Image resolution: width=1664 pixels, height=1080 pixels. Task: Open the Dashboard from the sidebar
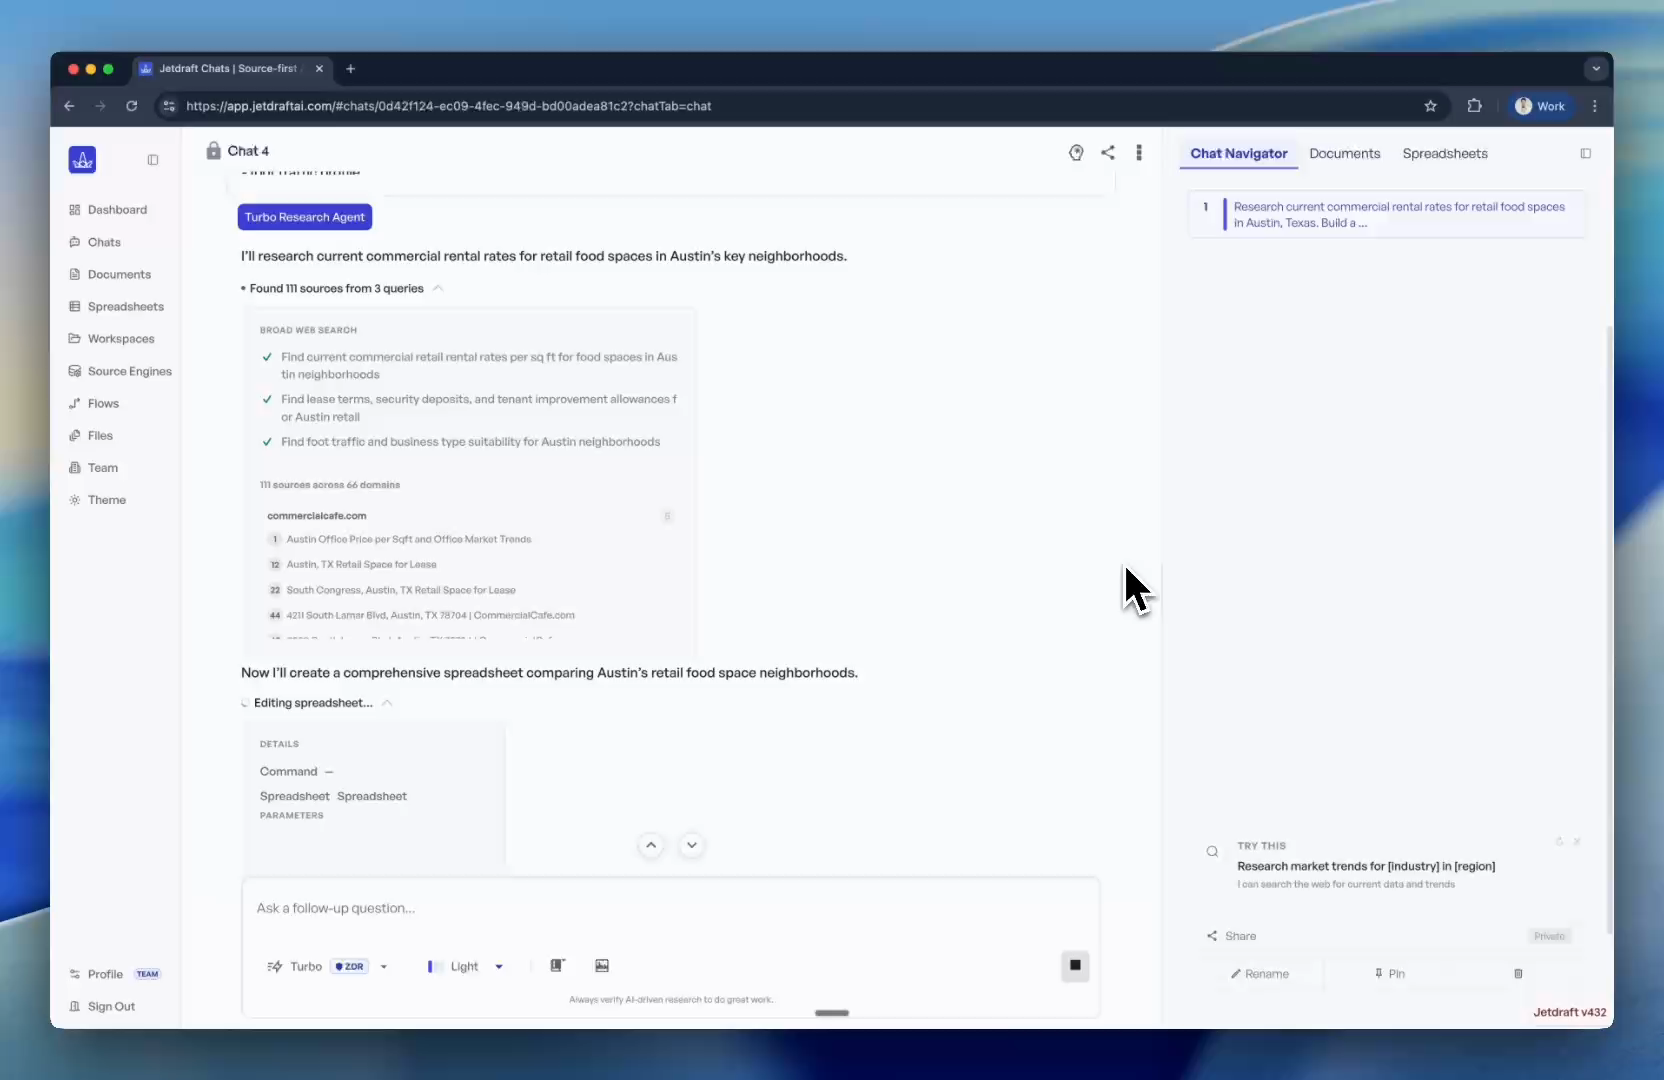click(117, 209)
